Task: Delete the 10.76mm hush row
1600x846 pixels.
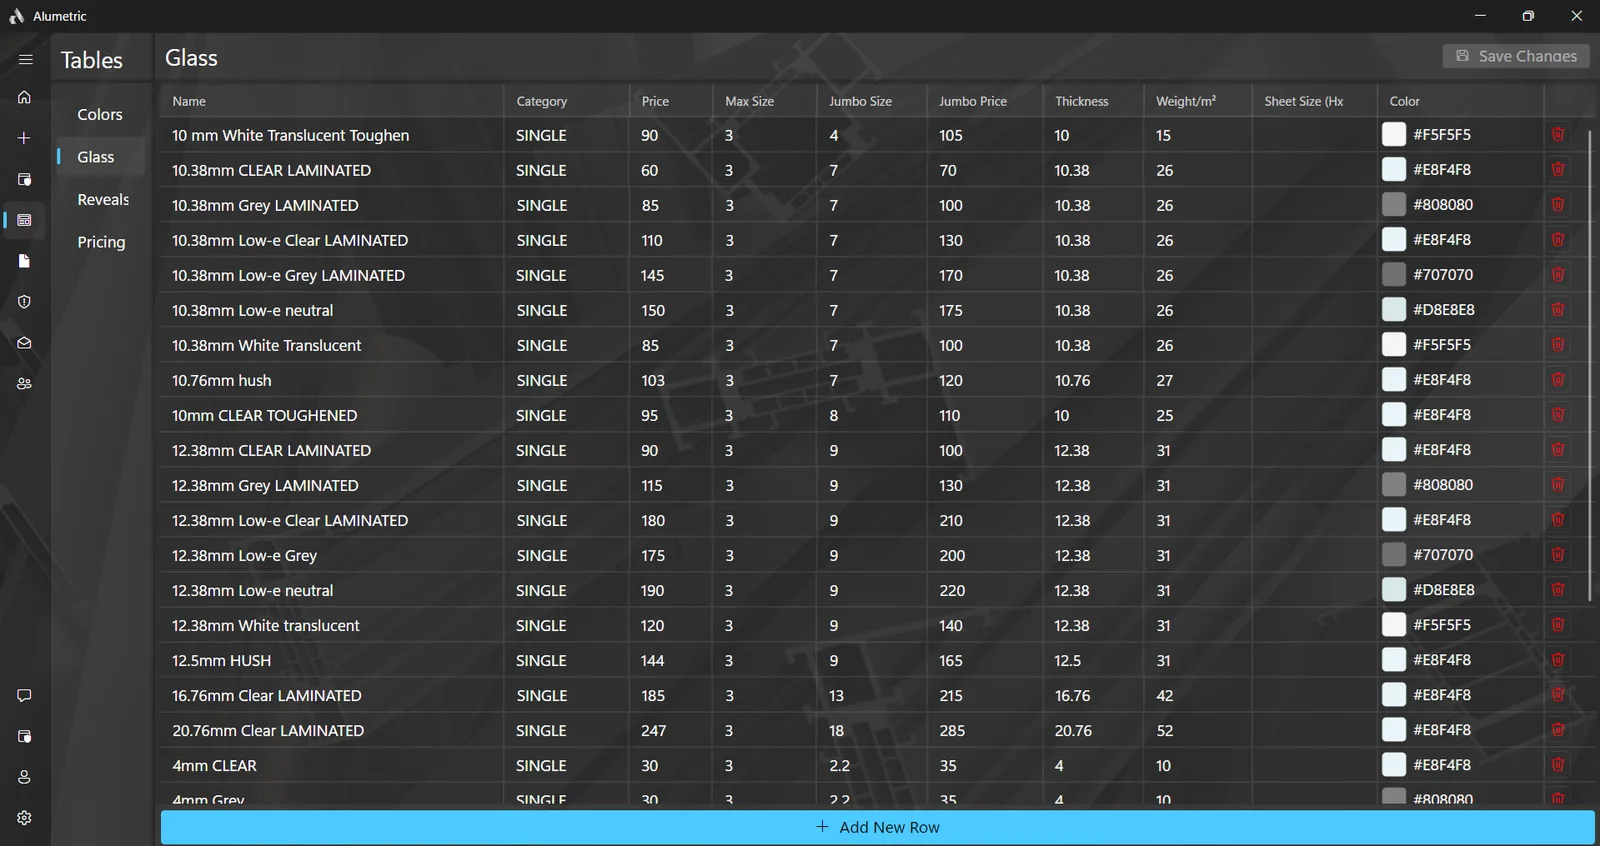Action: [x=1558, y=379]
